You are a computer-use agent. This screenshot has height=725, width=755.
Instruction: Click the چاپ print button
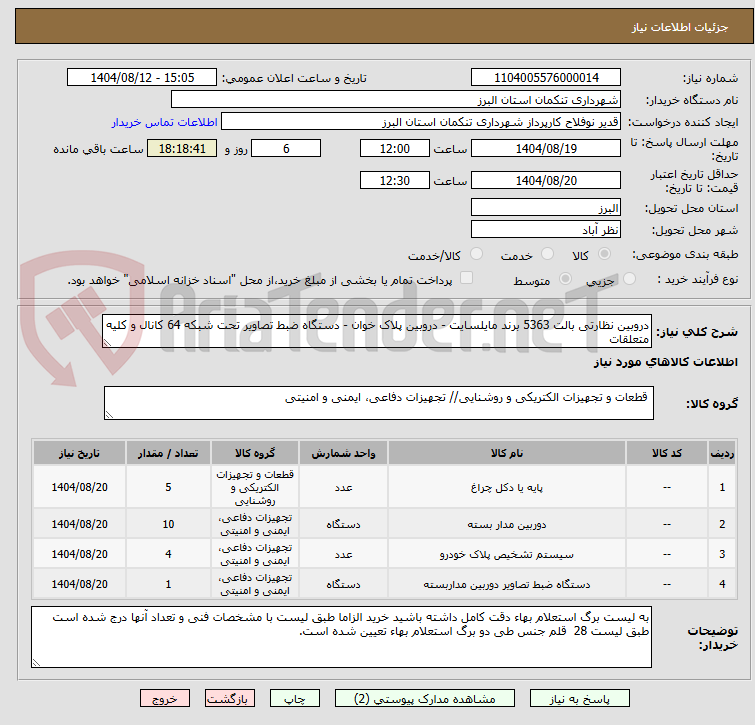295,699
